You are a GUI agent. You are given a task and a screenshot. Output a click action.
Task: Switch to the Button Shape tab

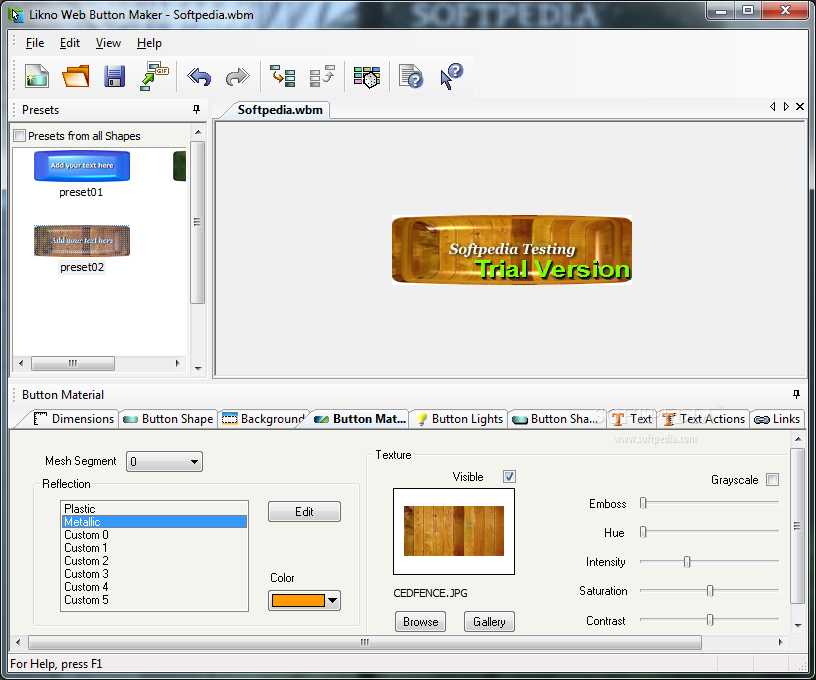pos(168,419)
